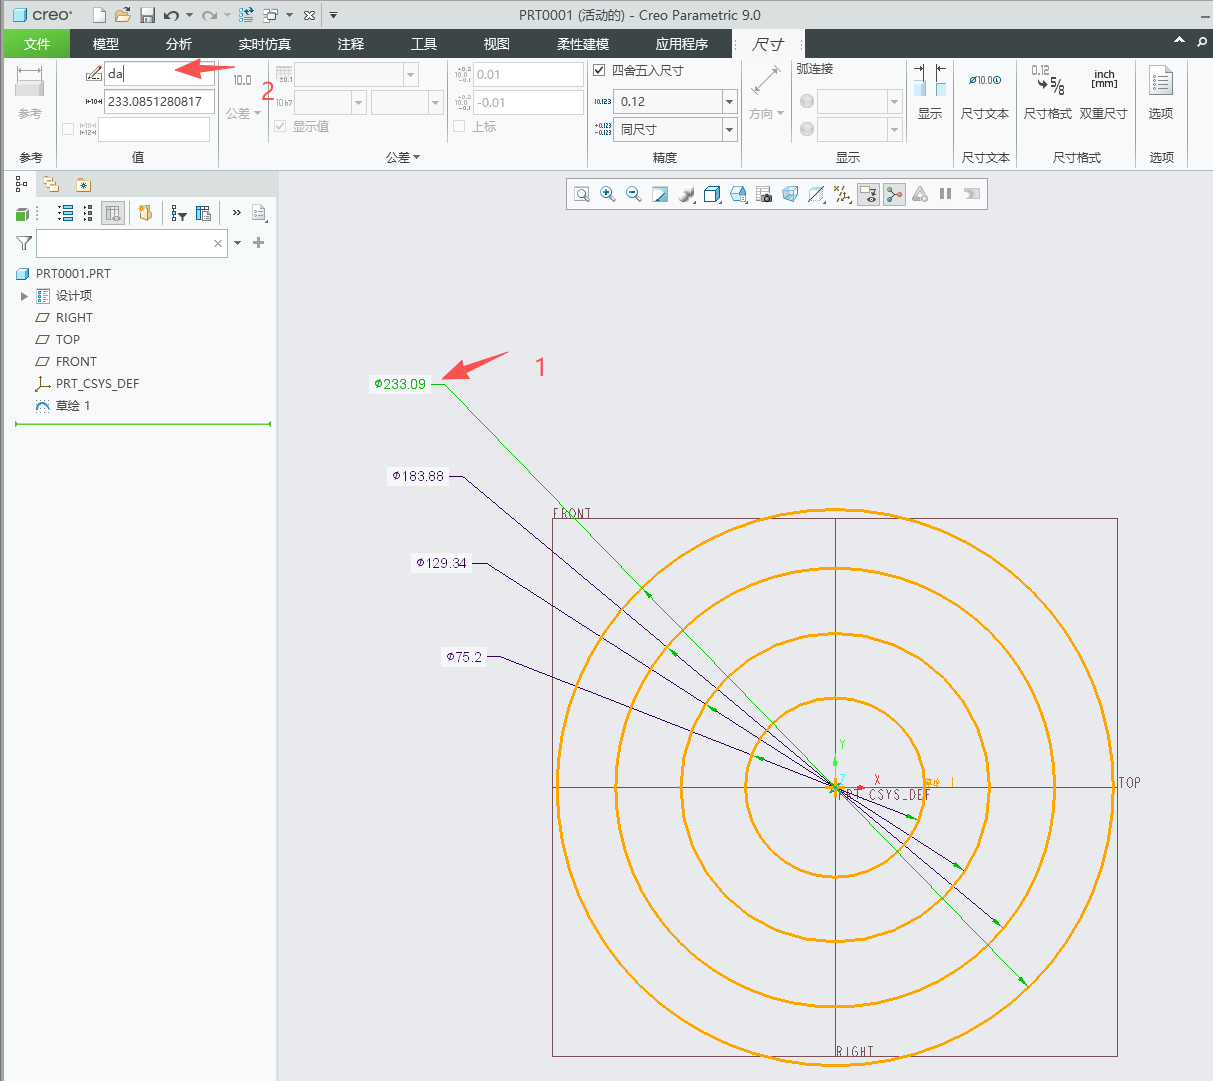Click the model tree search filter field
This screenshot has height=1081, width=1213.
(124, 243)
